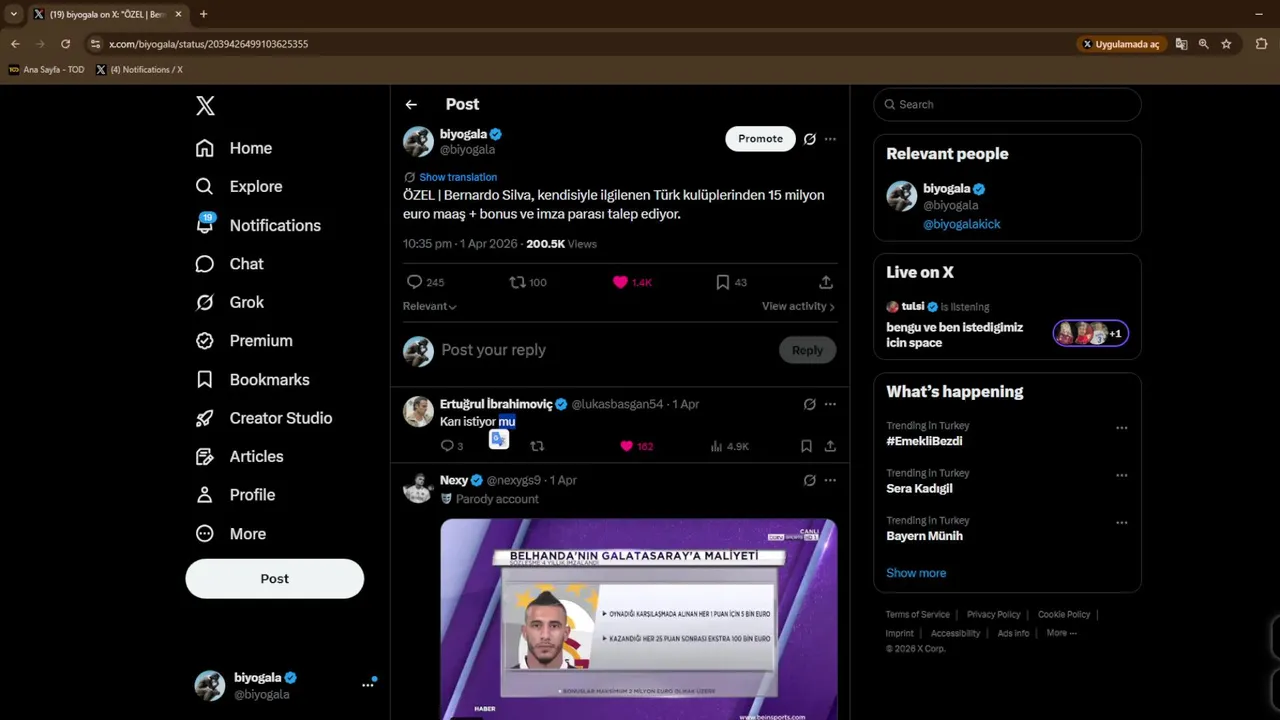Click the Google Translate popup icon
Viewport: 1280px width, 720px height.
[x=499, y=439]
